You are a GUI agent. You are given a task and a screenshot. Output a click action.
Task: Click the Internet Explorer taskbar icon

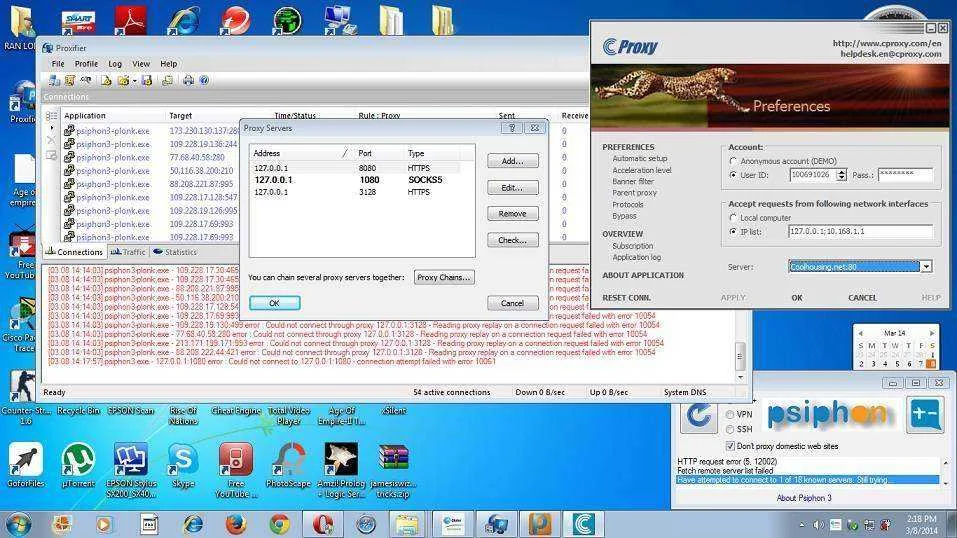pos(193,524)
